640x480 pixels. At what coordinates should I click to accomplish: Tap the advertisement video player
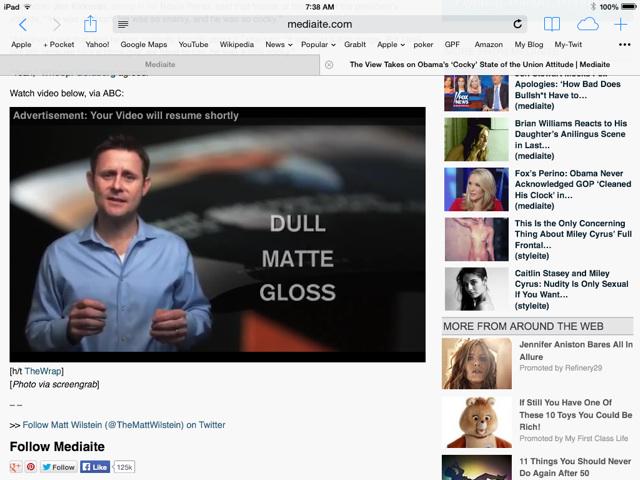pyautogui.click(x=218, y=235)
